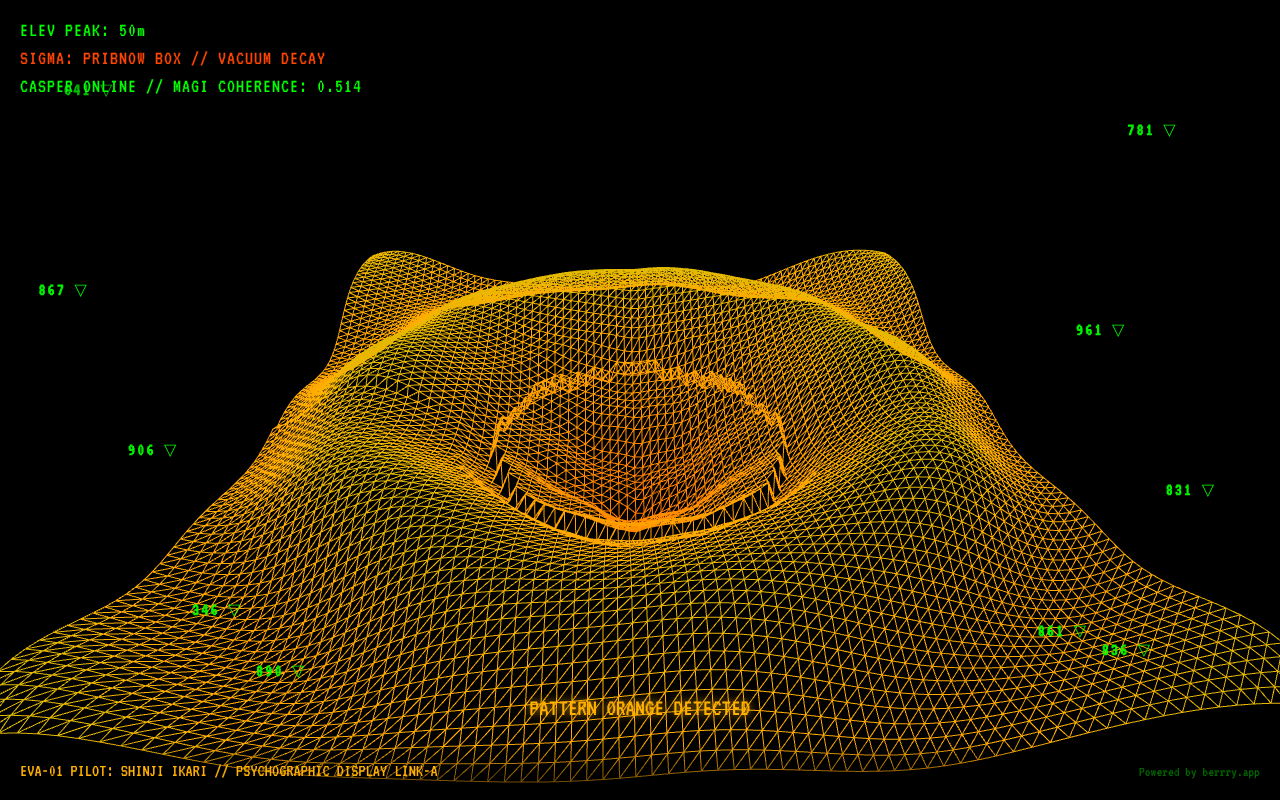Click the triangle marker beside 836
1280x800 pixels.
pyautogui.click(x=1144, y=650)
